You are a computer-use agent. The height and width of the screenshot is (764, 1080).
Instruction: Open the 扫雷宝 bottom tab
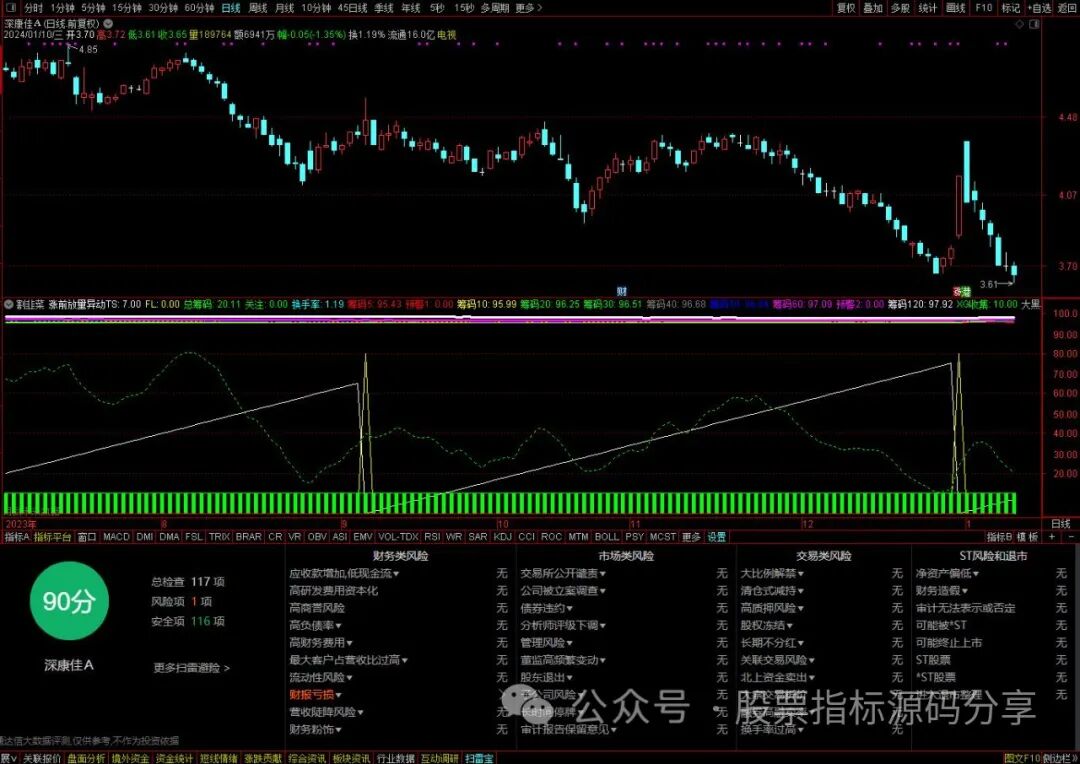click(479, 758)
